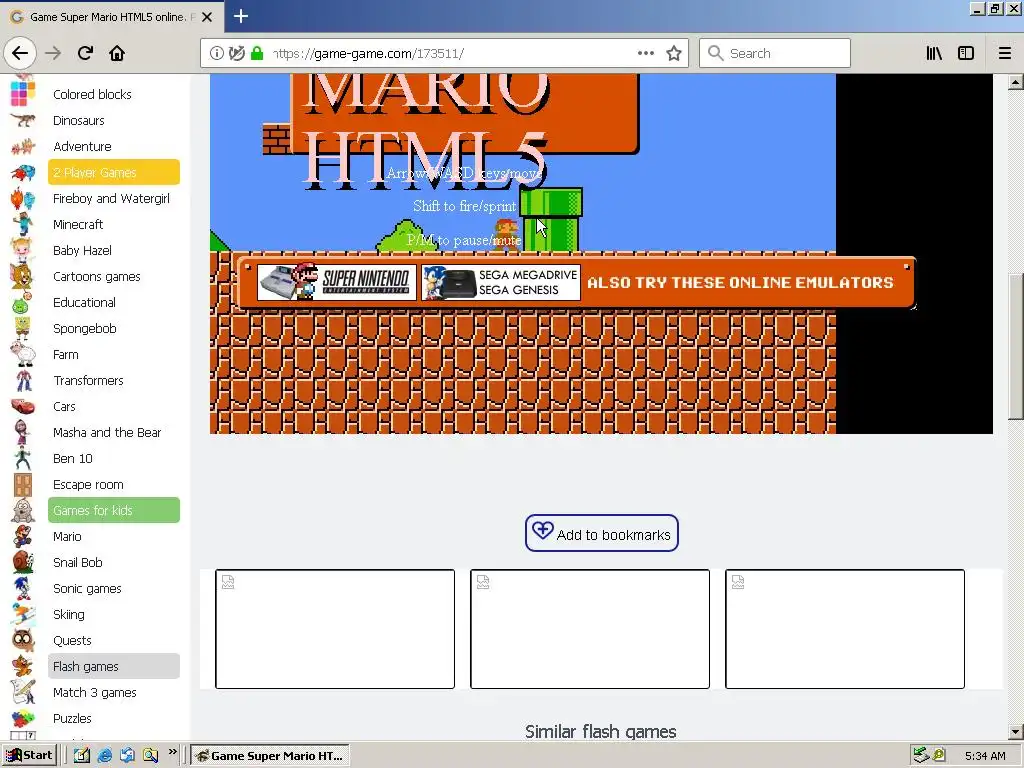
Task: Open the Skiing category link
Action: (69, 615)
